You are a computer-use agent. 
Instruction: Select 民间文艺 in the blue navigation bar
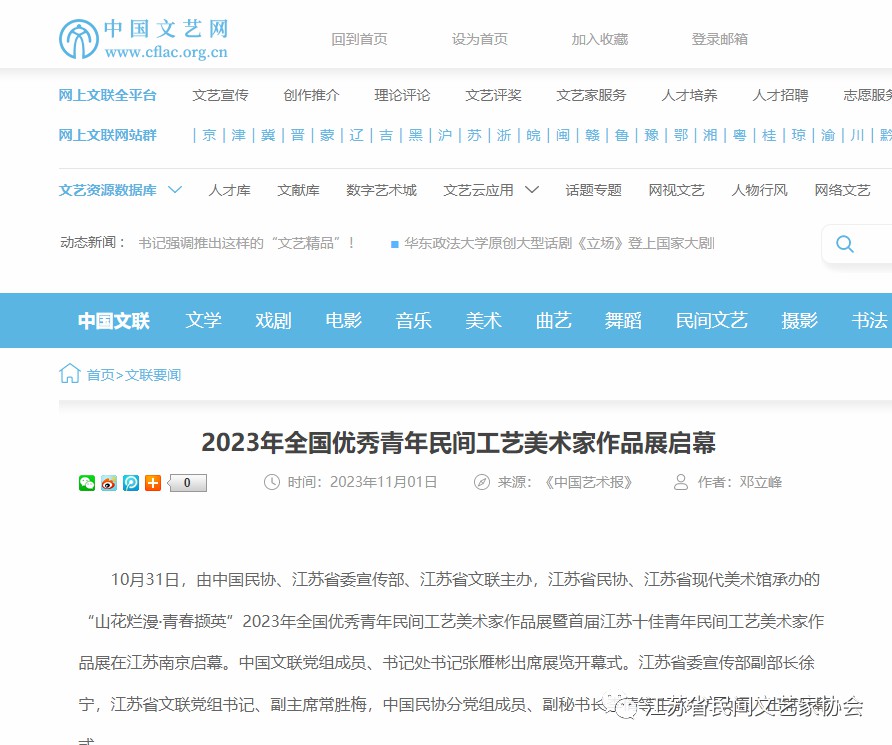[x=711, y=320]
